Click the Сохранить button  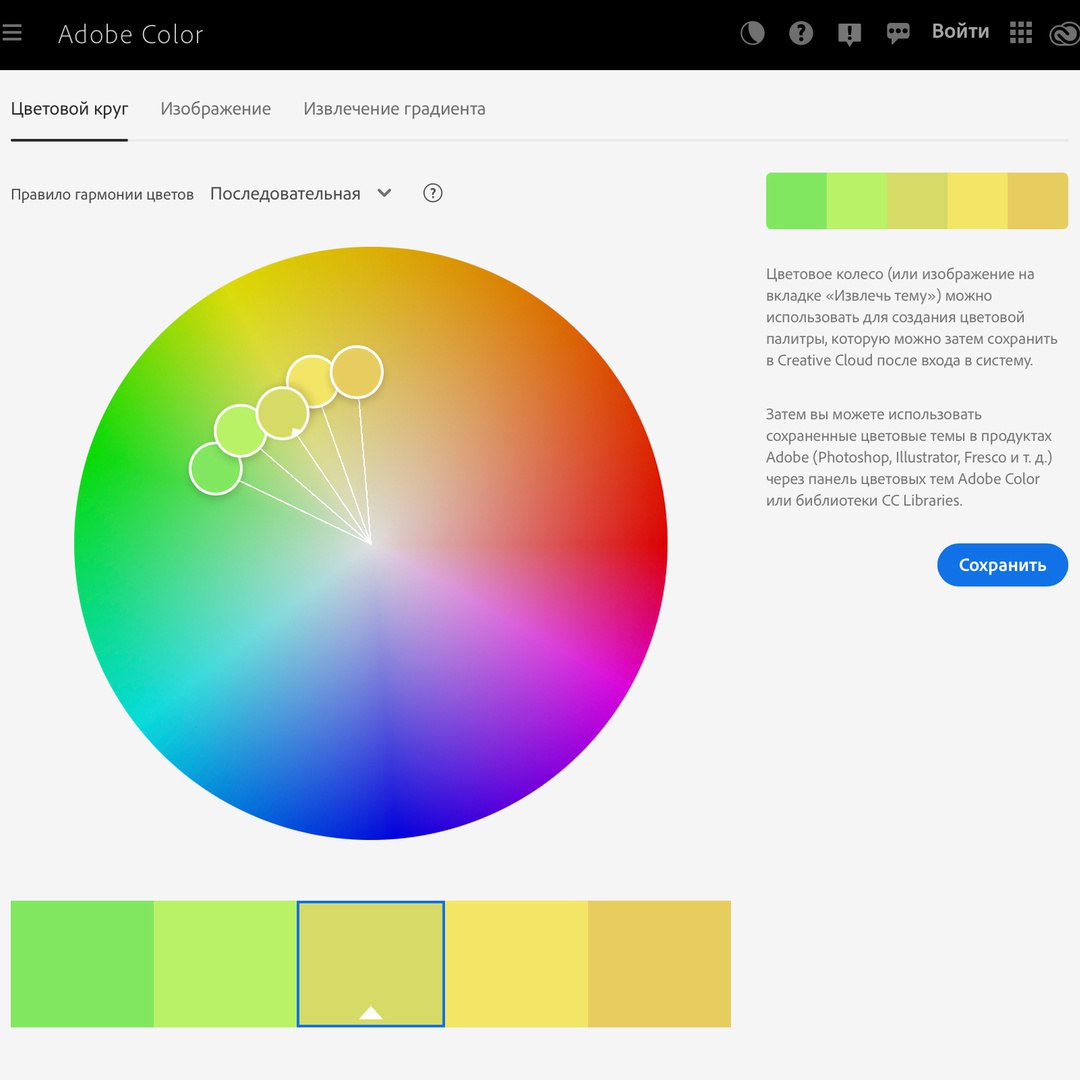(x=1002, y=565)
